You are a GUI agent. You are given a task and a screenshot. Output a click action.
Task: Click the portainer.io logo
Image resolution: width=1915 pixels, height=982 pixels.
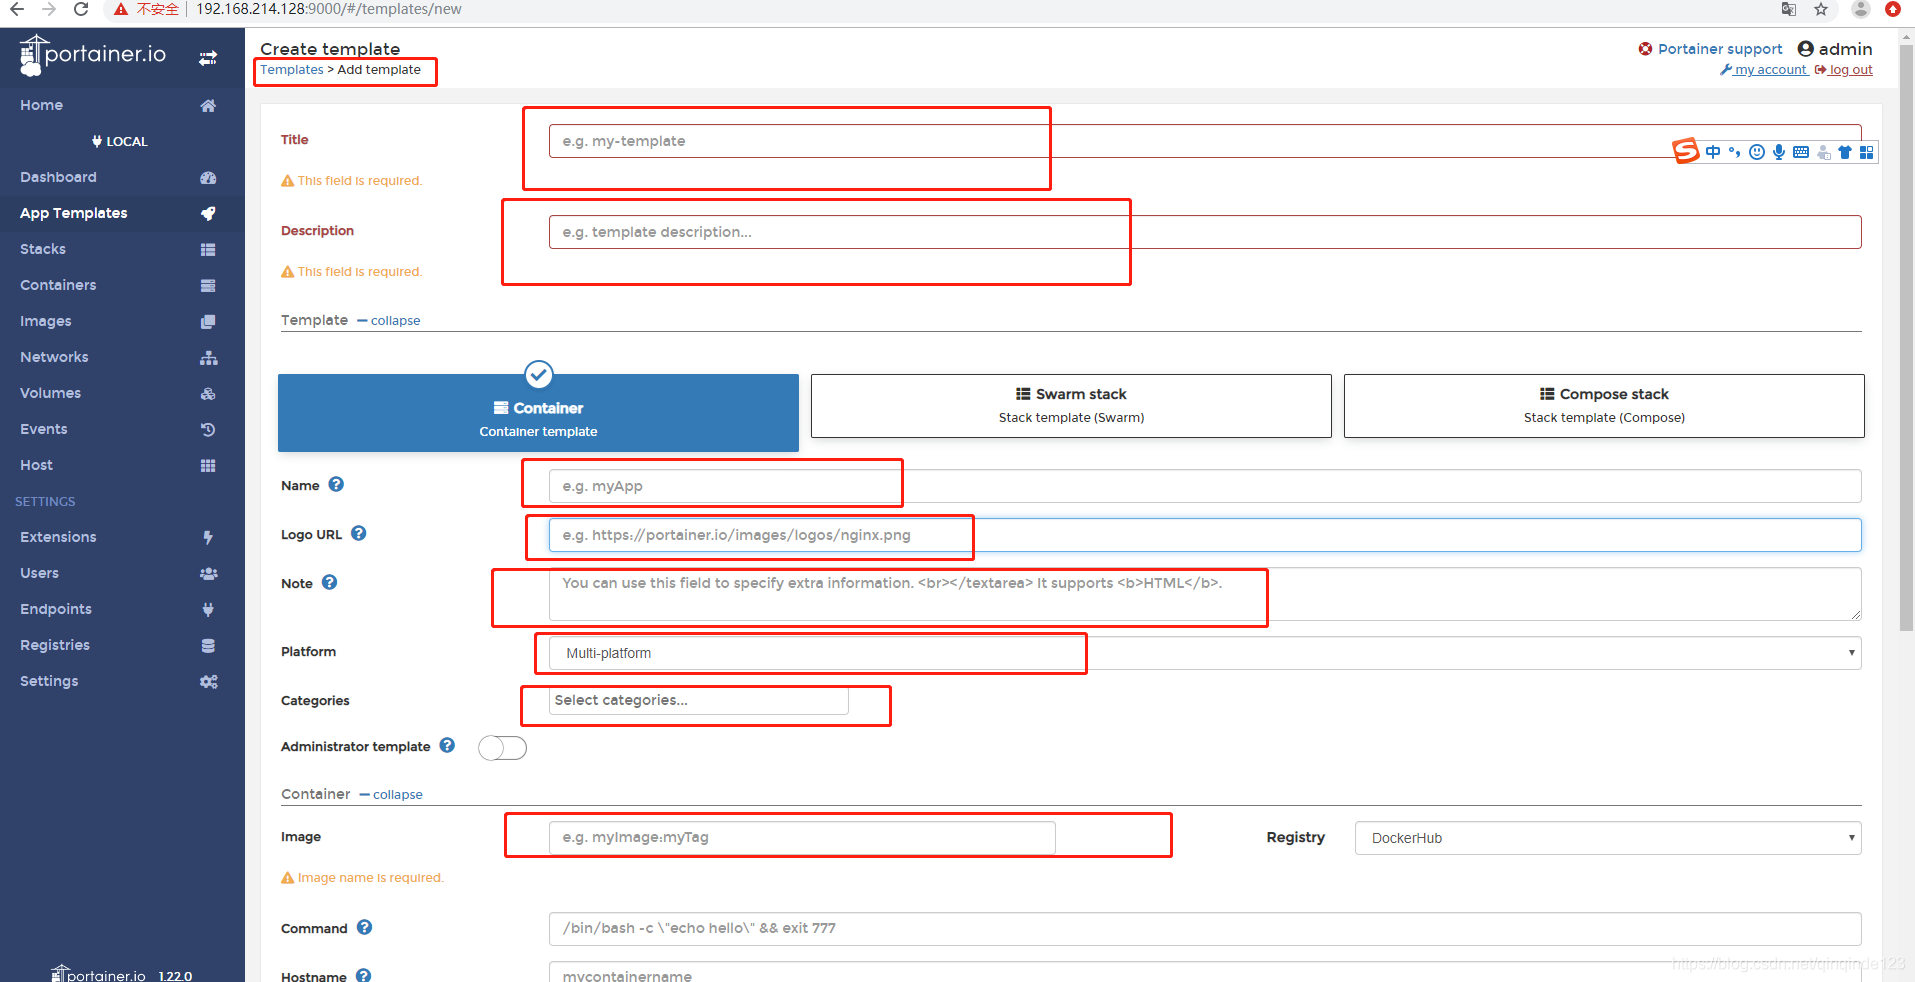(x=93, y=55)
